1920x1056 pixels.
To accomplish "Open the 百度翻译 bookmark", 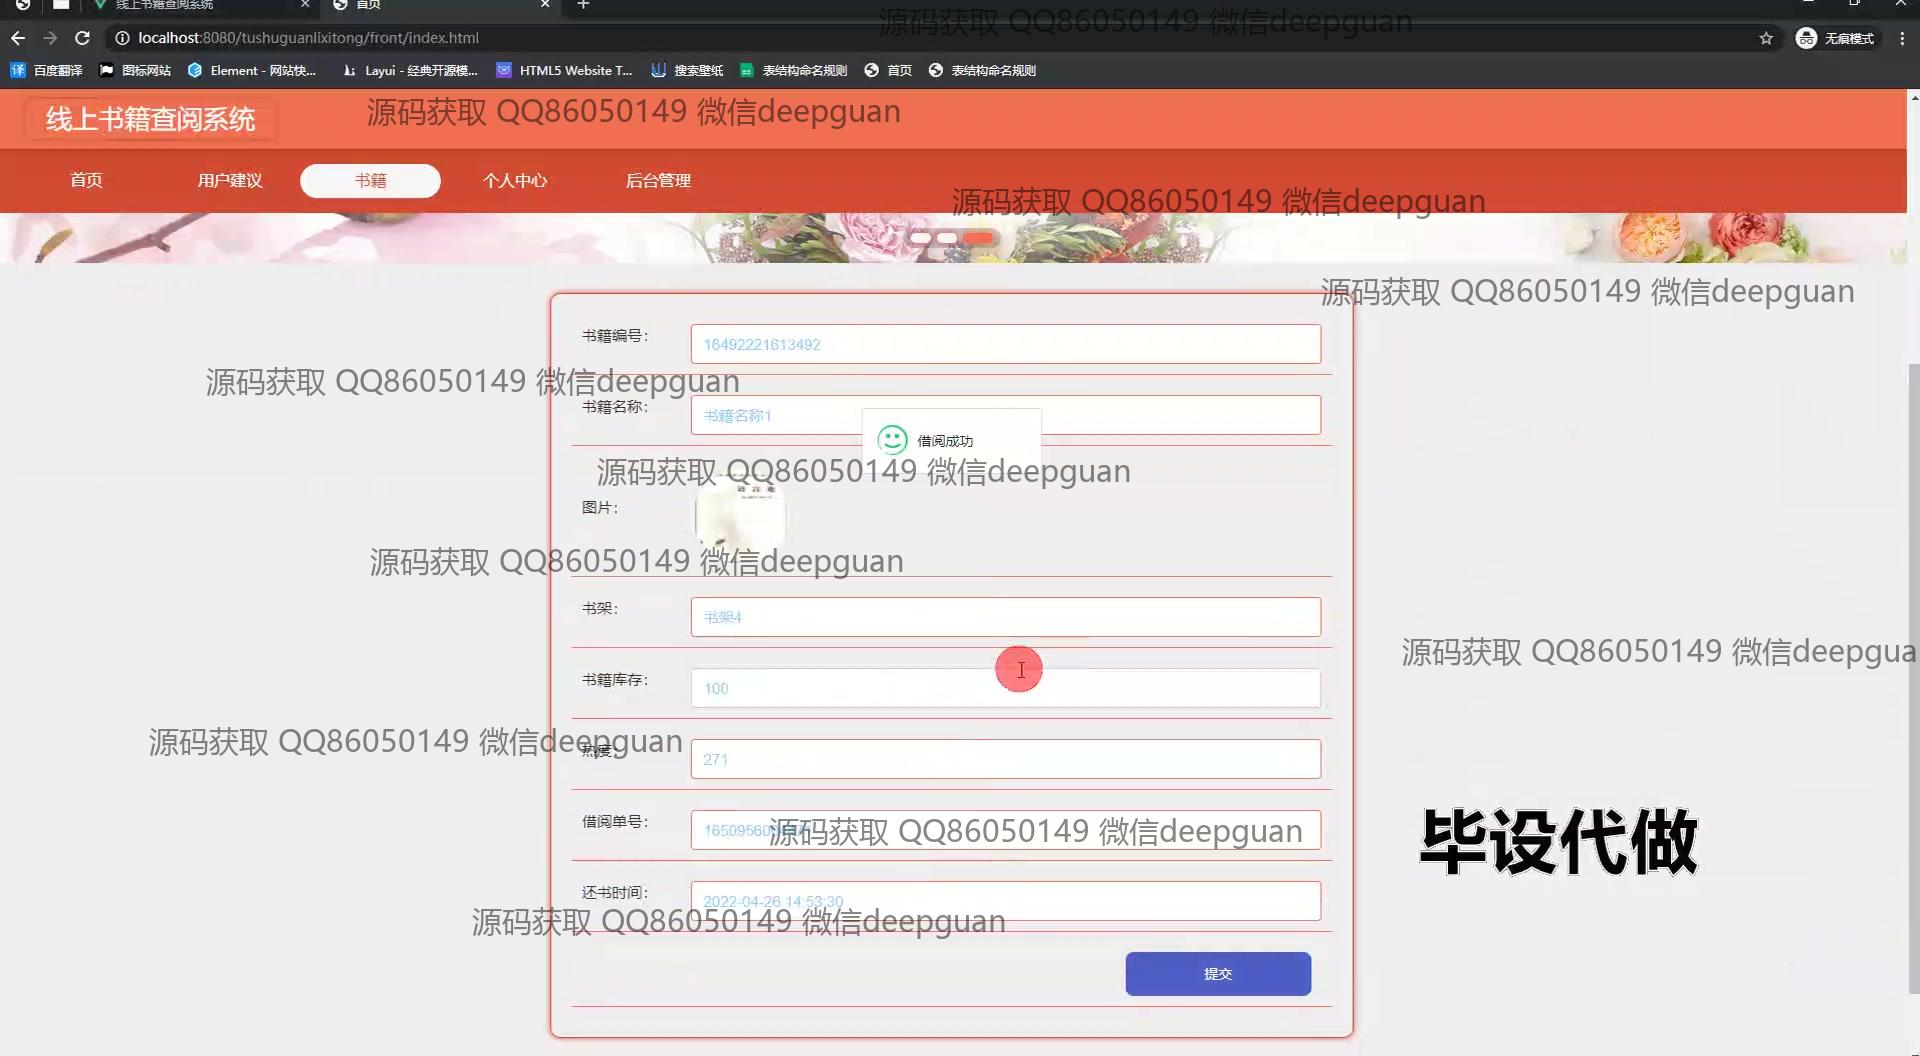I will (x=47, y=70).
